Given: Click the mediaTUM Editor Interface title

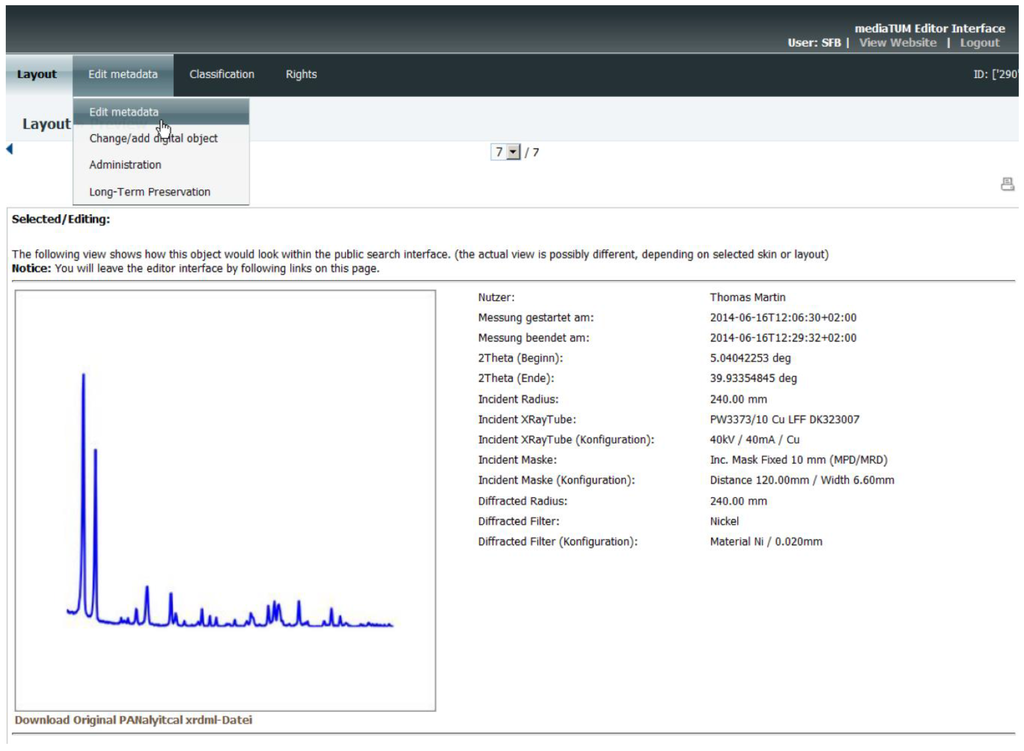Looking at the screenshot, I should [x=929, y=28].
